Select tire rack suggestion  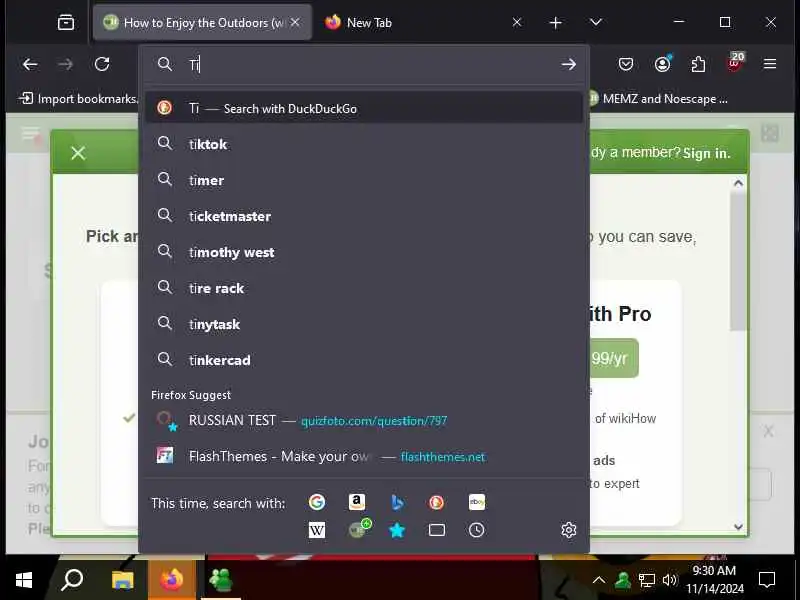click(x=364, y=288)
